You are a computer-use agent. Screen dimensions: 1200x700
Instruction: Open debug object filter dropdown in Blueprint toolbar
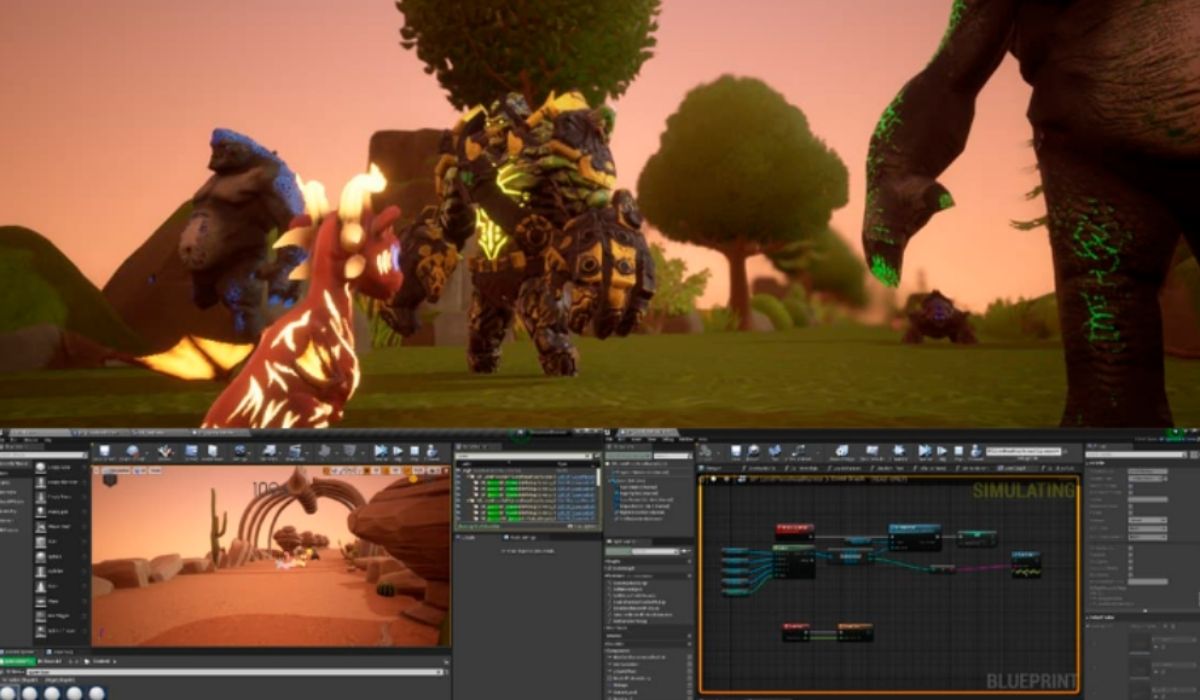pos(1023,451)
